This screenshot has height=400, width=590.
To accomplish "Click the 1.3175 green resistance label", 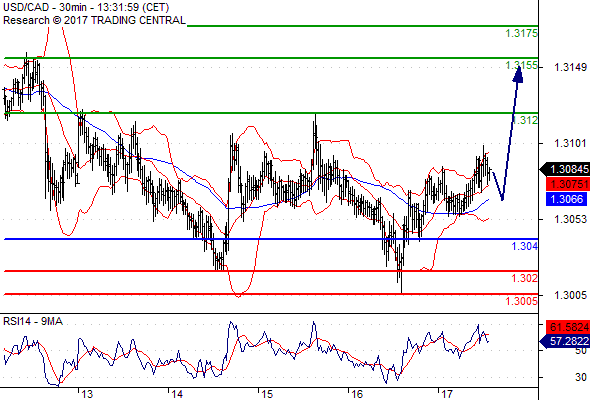I will [x=521, y=33].
